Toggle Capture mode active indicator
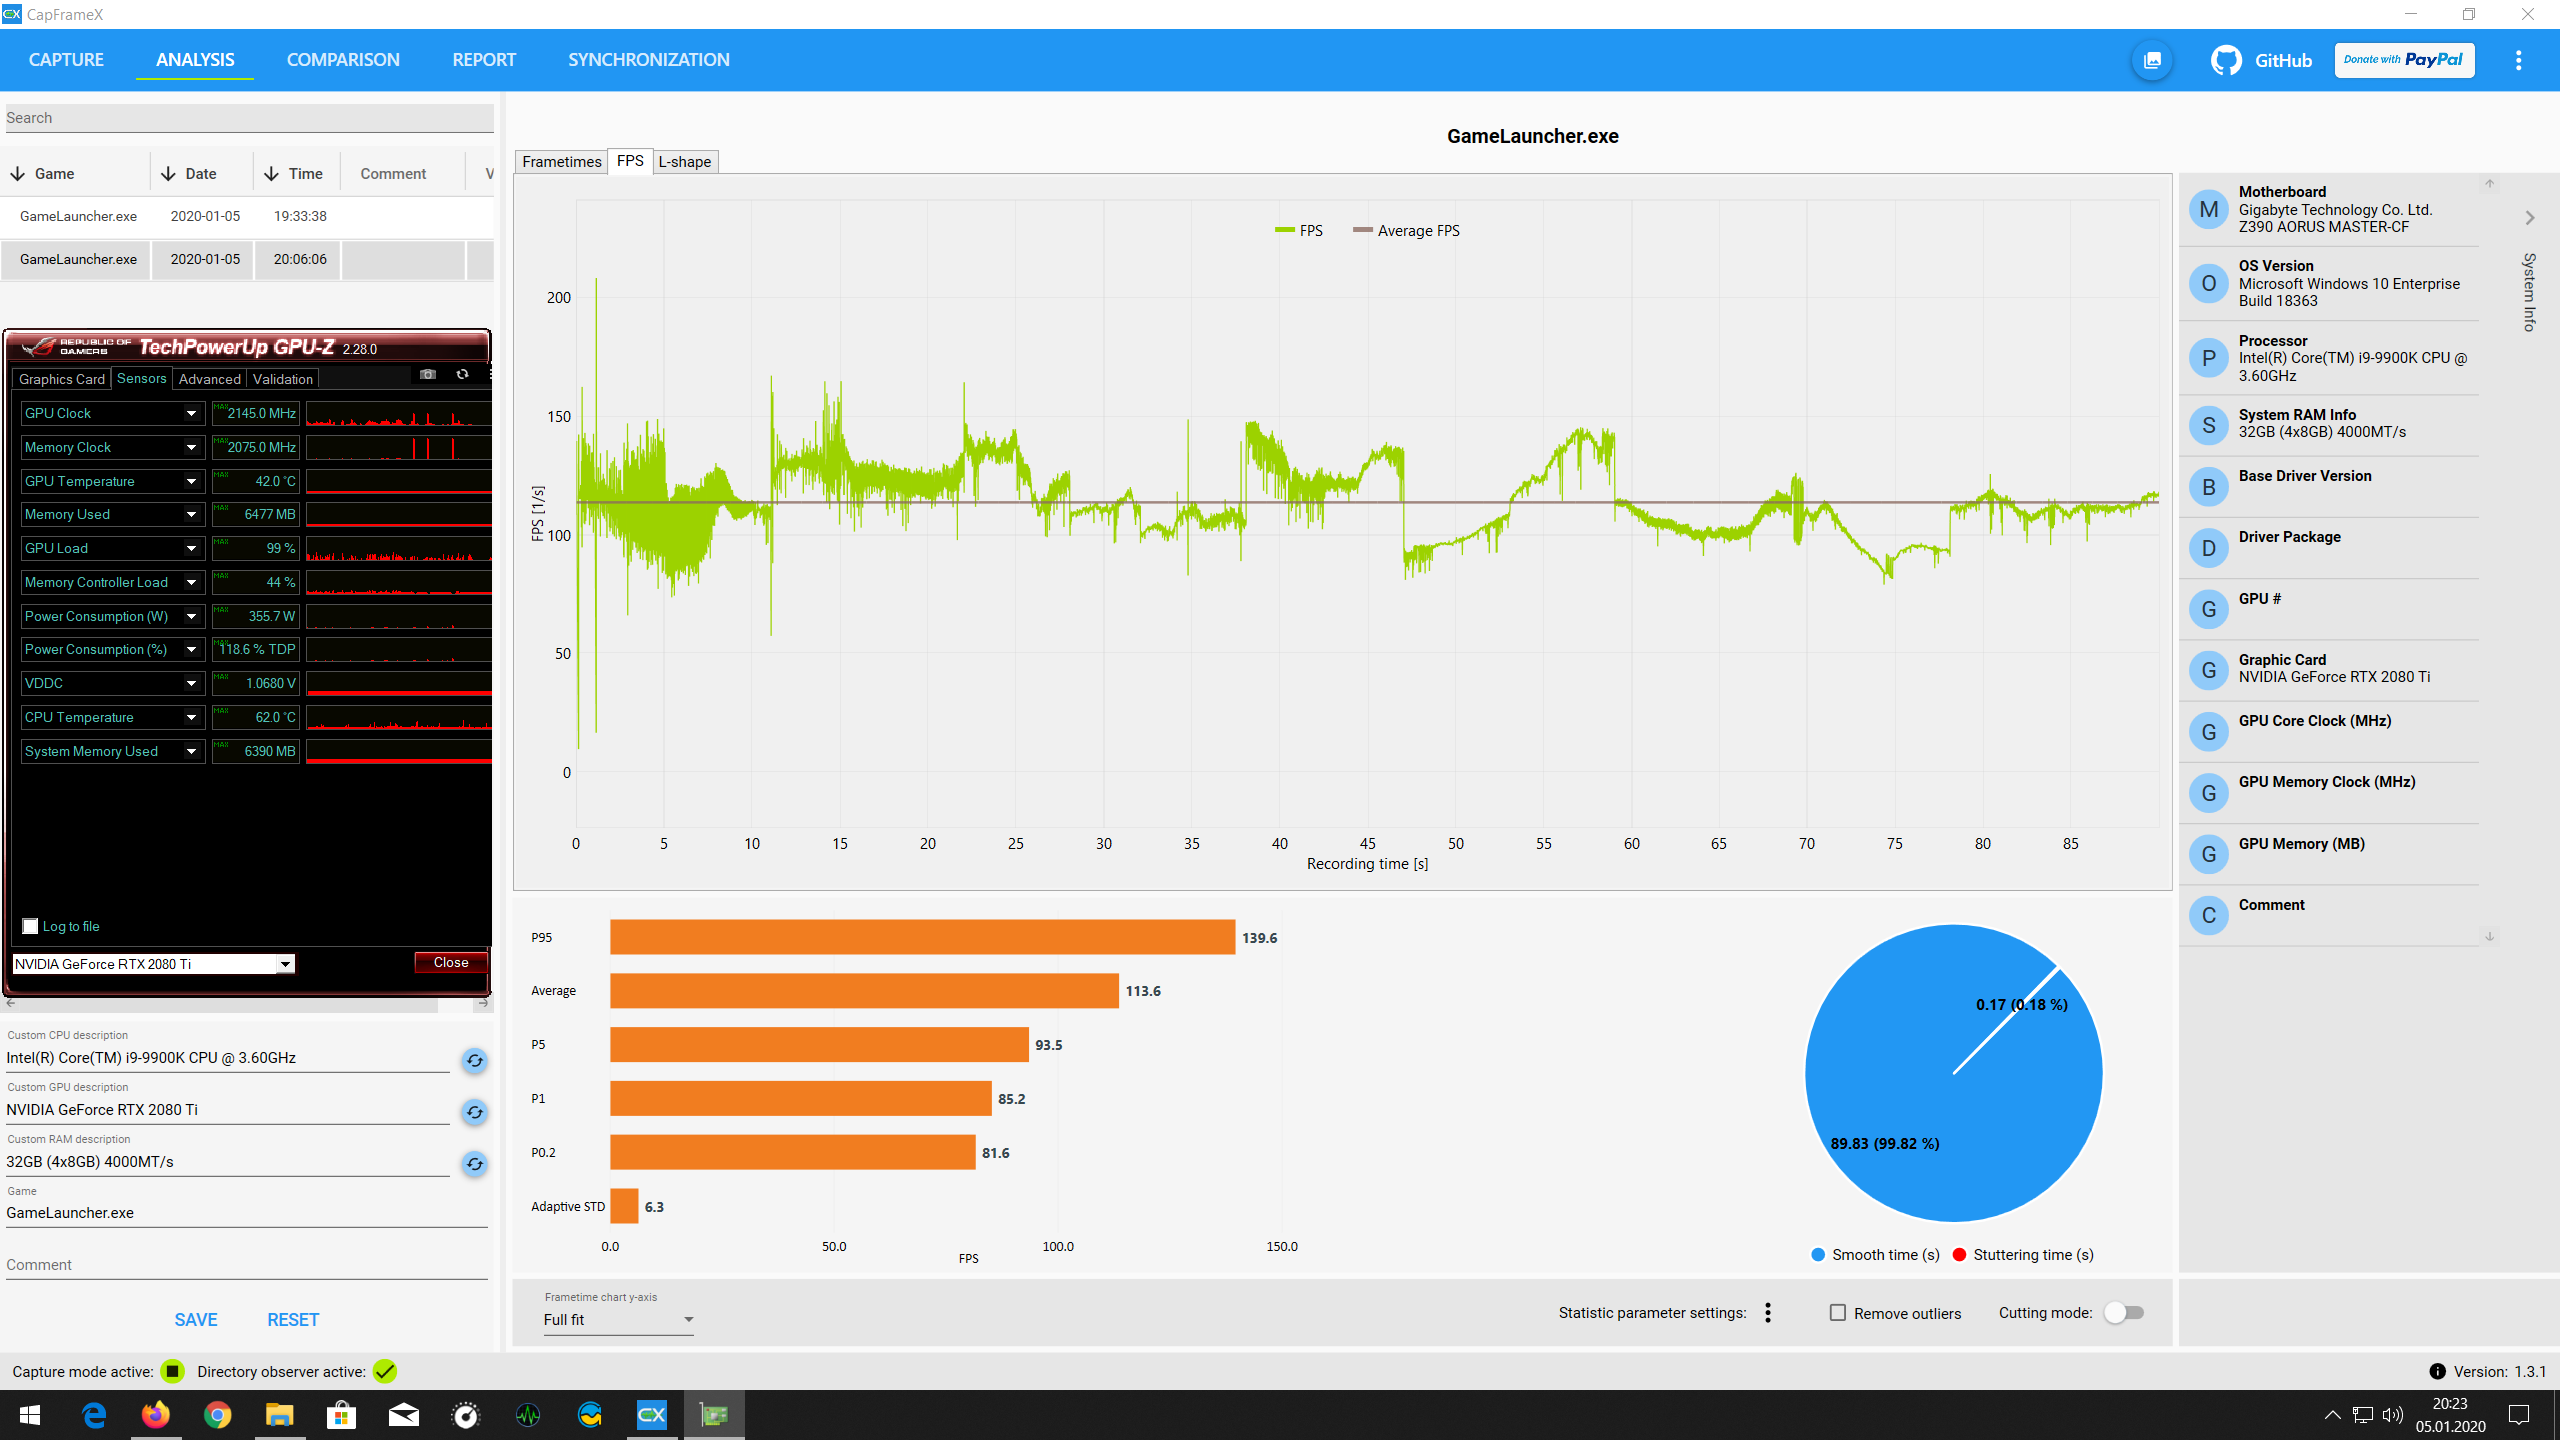This screenshot has height=1440, width=2560. (172, 1372)
